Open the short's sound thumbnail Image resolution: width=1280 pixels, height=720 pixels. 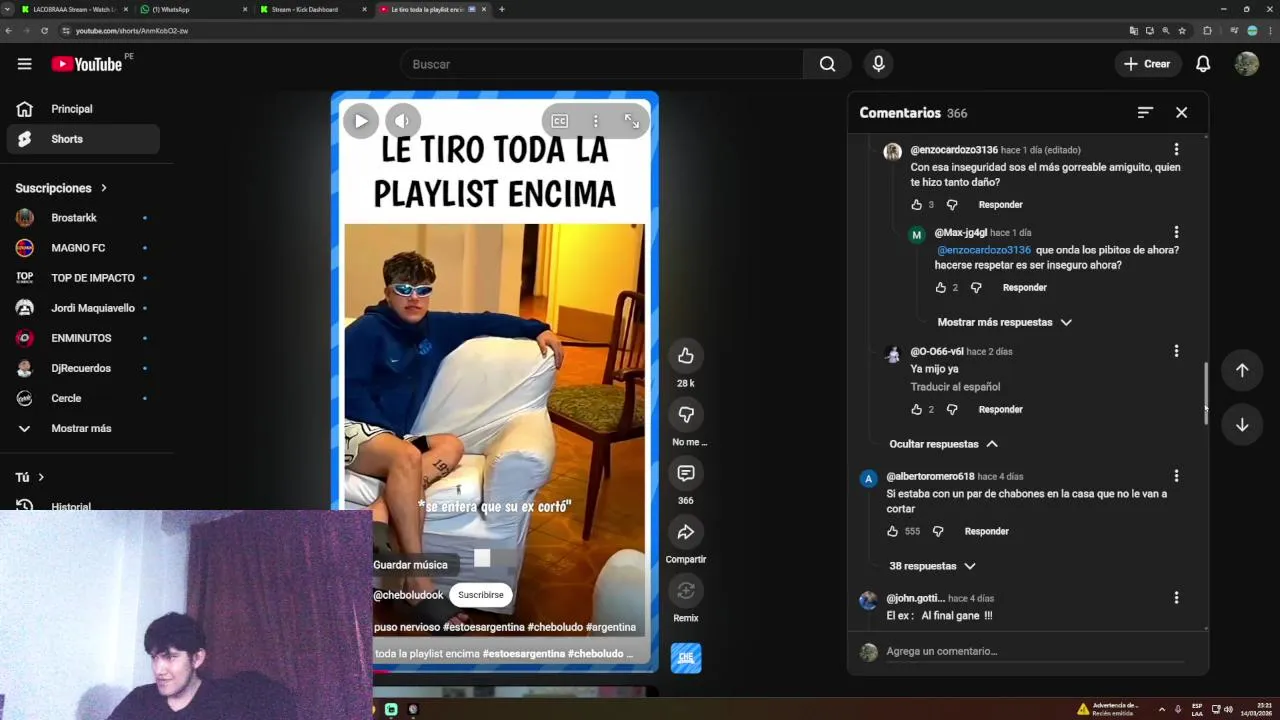[686, 658]
